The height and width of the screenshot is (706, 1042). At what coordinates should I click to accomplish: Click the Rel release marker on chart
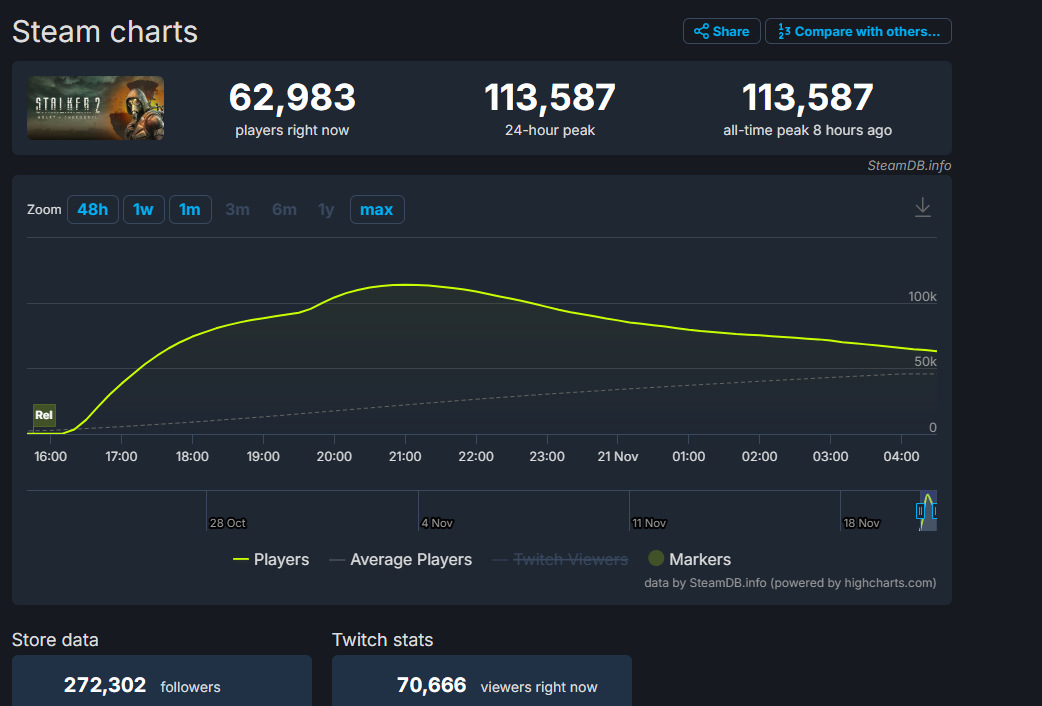(x=44, y=415)
